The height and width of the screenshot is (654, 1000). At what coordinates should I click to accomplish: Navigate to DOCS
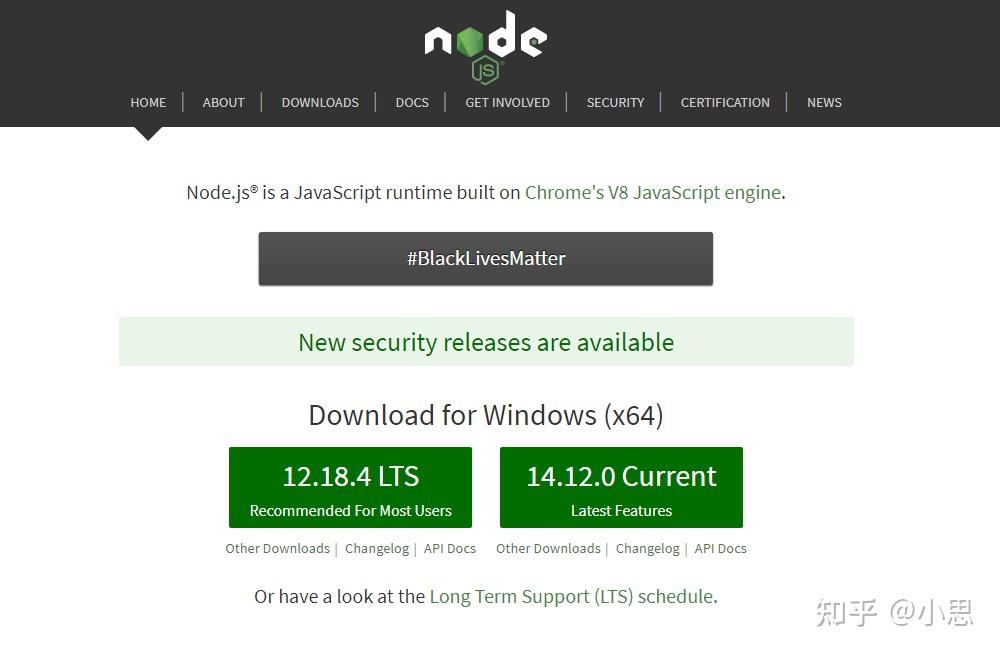[x=412, y=102]
